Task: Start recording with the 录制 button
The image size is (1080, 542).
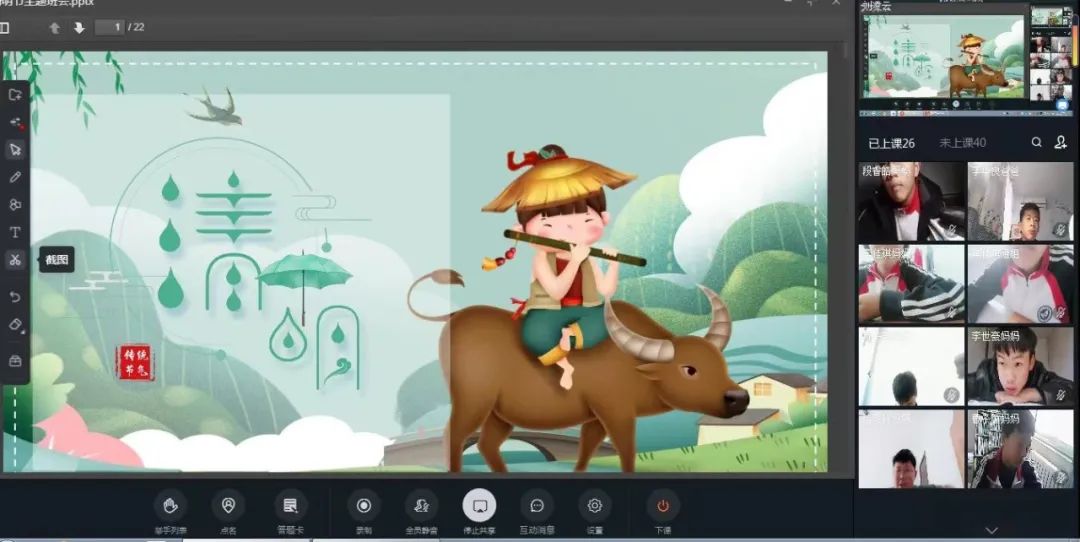Action: tap(363, 506)
